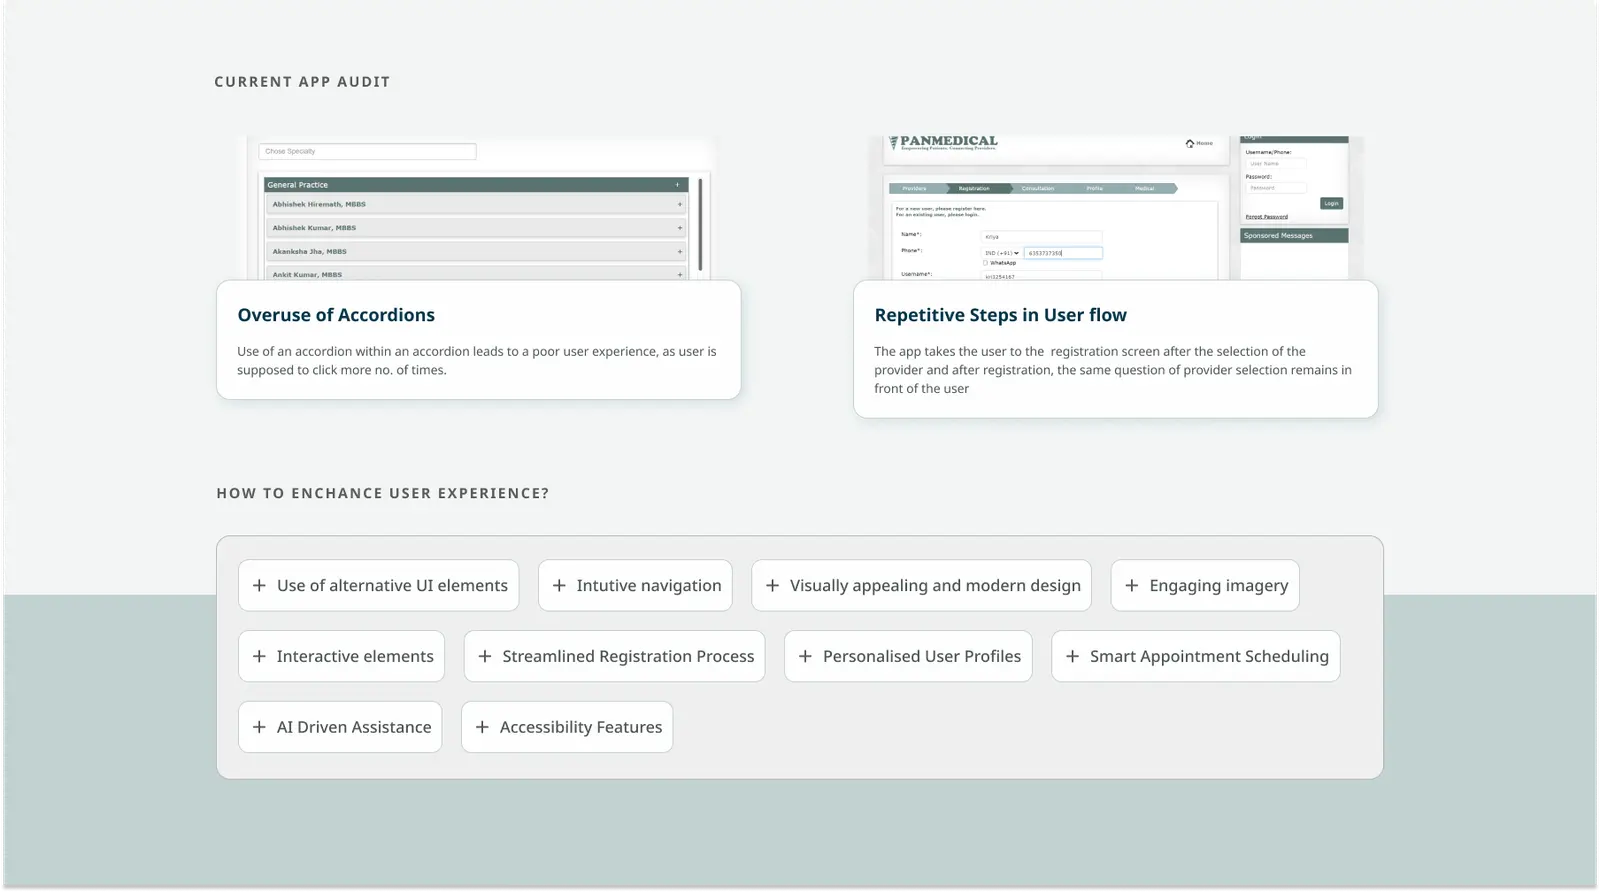
Task: Expand Abhishek Kumar, MBBS row
Action: click(x=477, y=228)
